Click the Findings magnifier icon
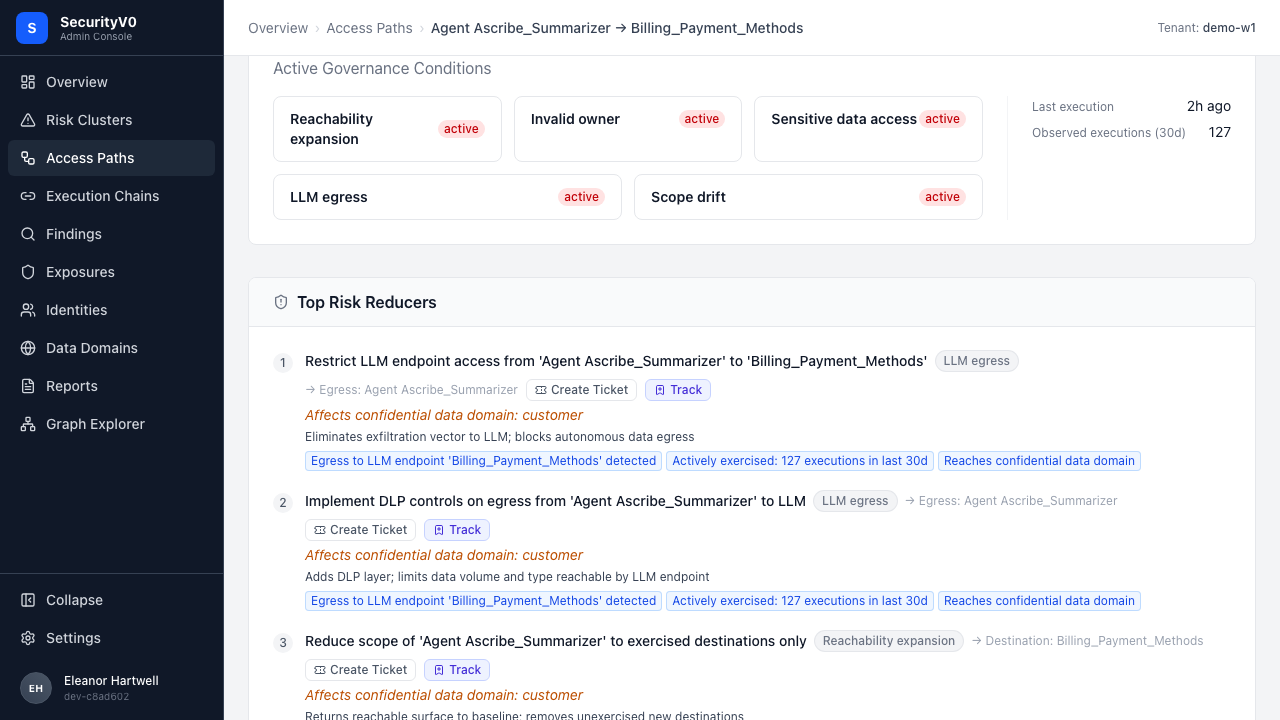1280x720 pixels. [28, 234]
